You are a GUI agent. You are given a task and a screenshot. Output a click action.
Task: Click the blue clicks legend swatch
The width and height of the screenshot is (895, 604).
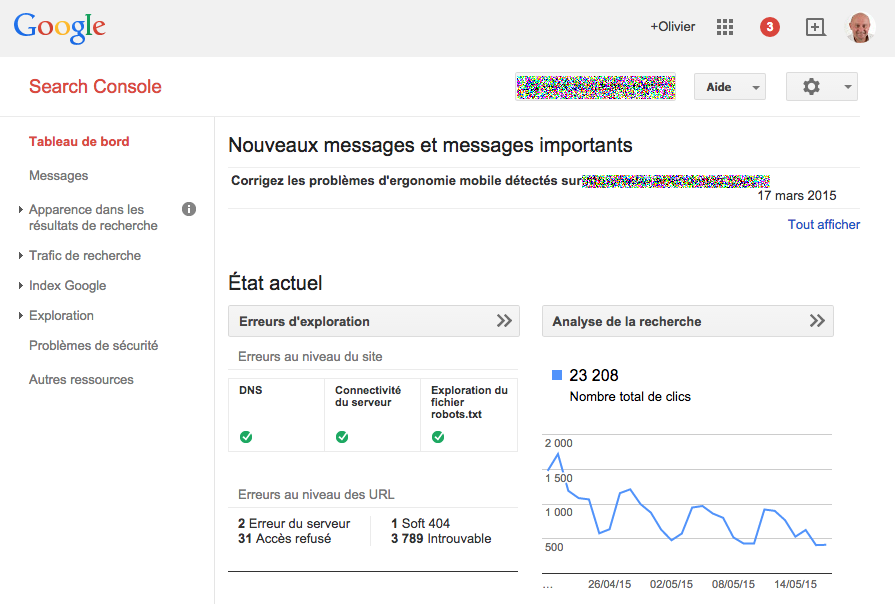(x=557, y=375)
